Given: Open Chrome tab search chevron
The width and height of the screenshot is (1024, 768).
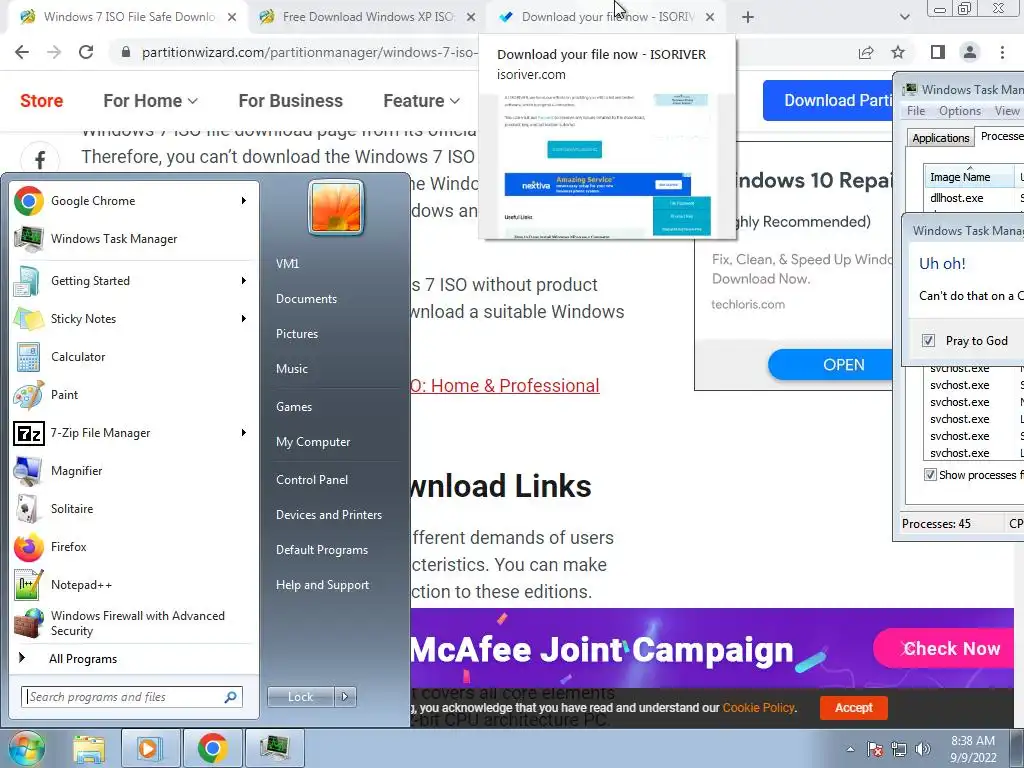Looking at the screenshot, I should coord(904,17).
